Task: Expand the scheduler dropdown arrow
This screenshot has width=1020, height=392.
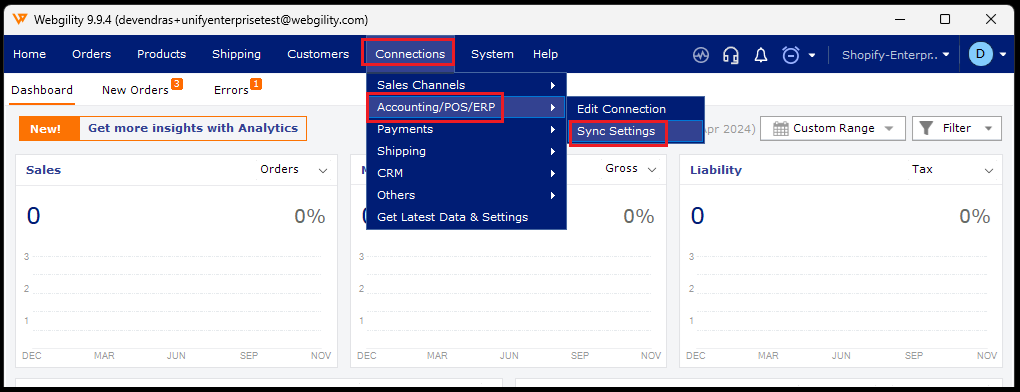Action: pos(812,55)
